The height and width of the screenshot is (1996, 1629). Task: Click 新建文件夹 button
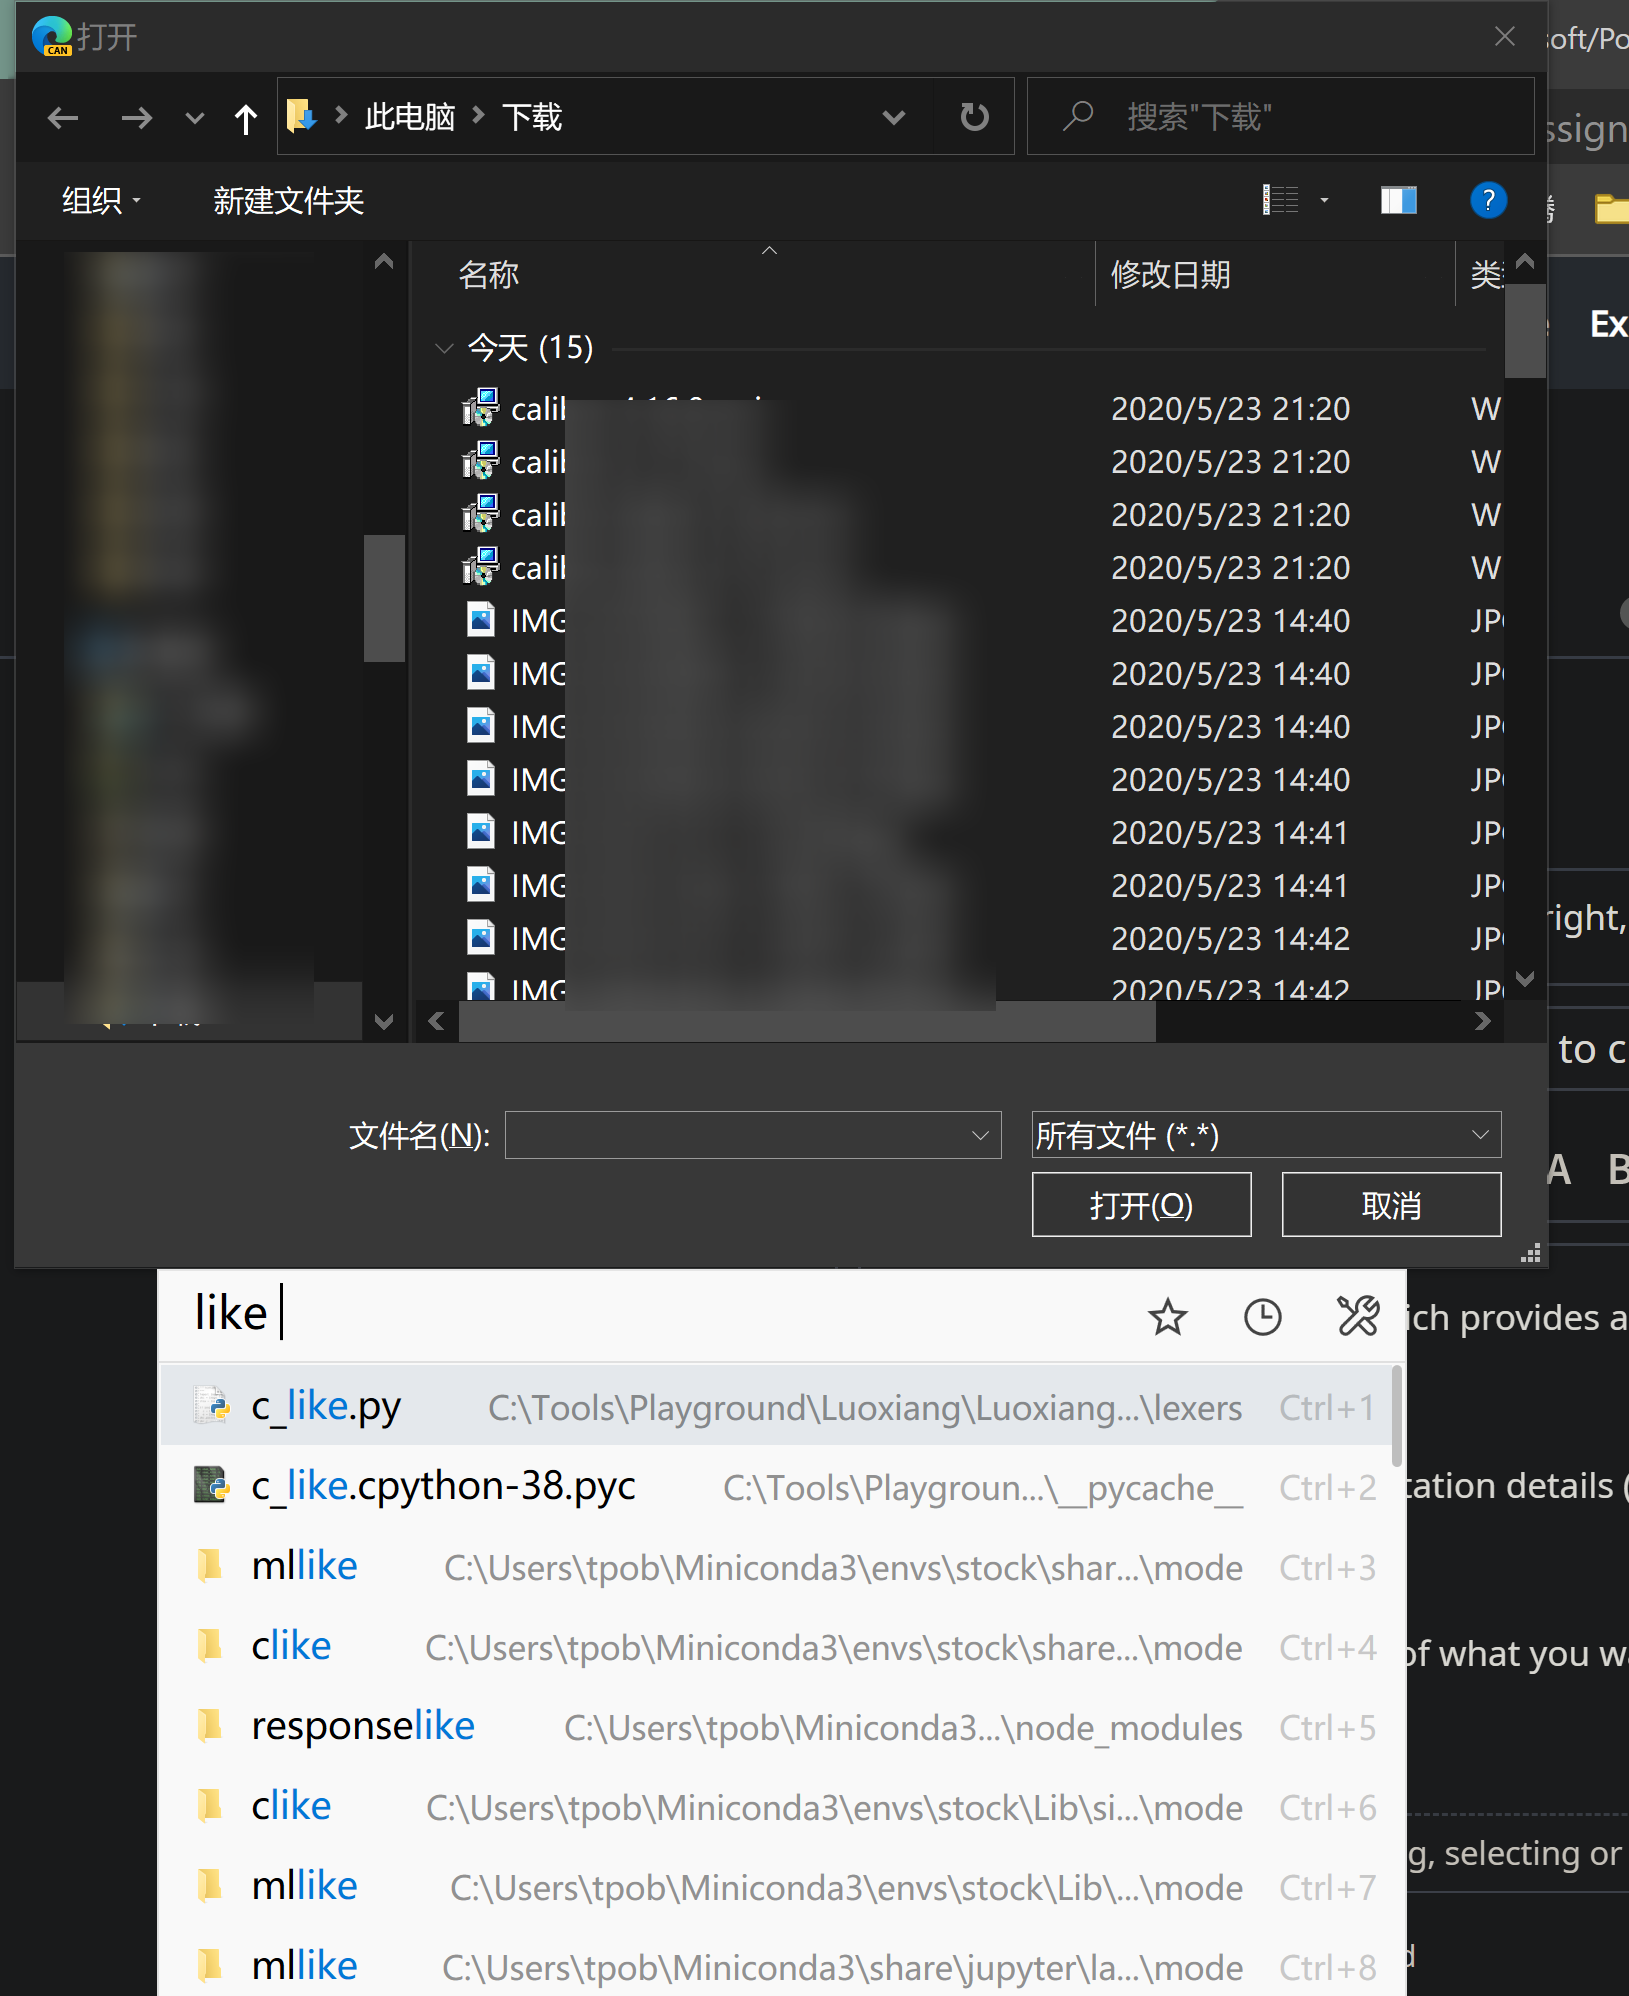coord(288,201)
